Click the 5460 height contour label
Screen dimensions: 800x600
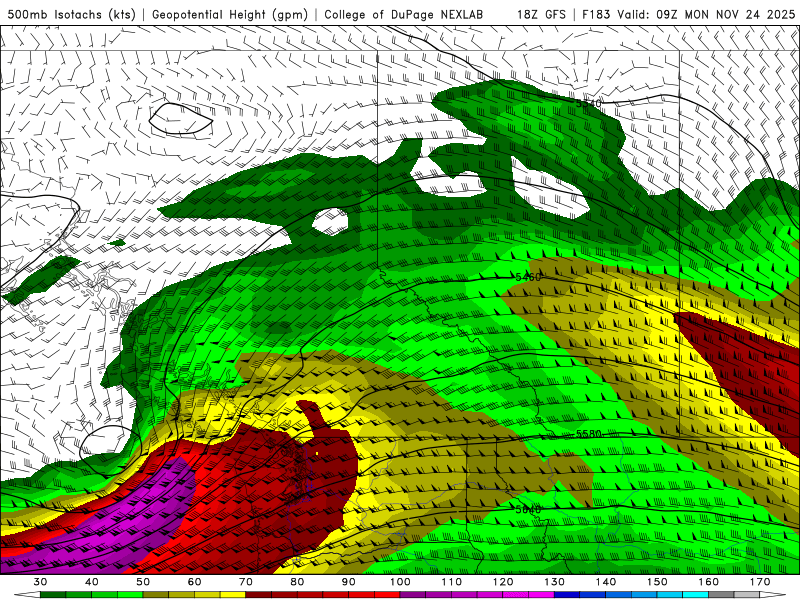pos(528,277)
